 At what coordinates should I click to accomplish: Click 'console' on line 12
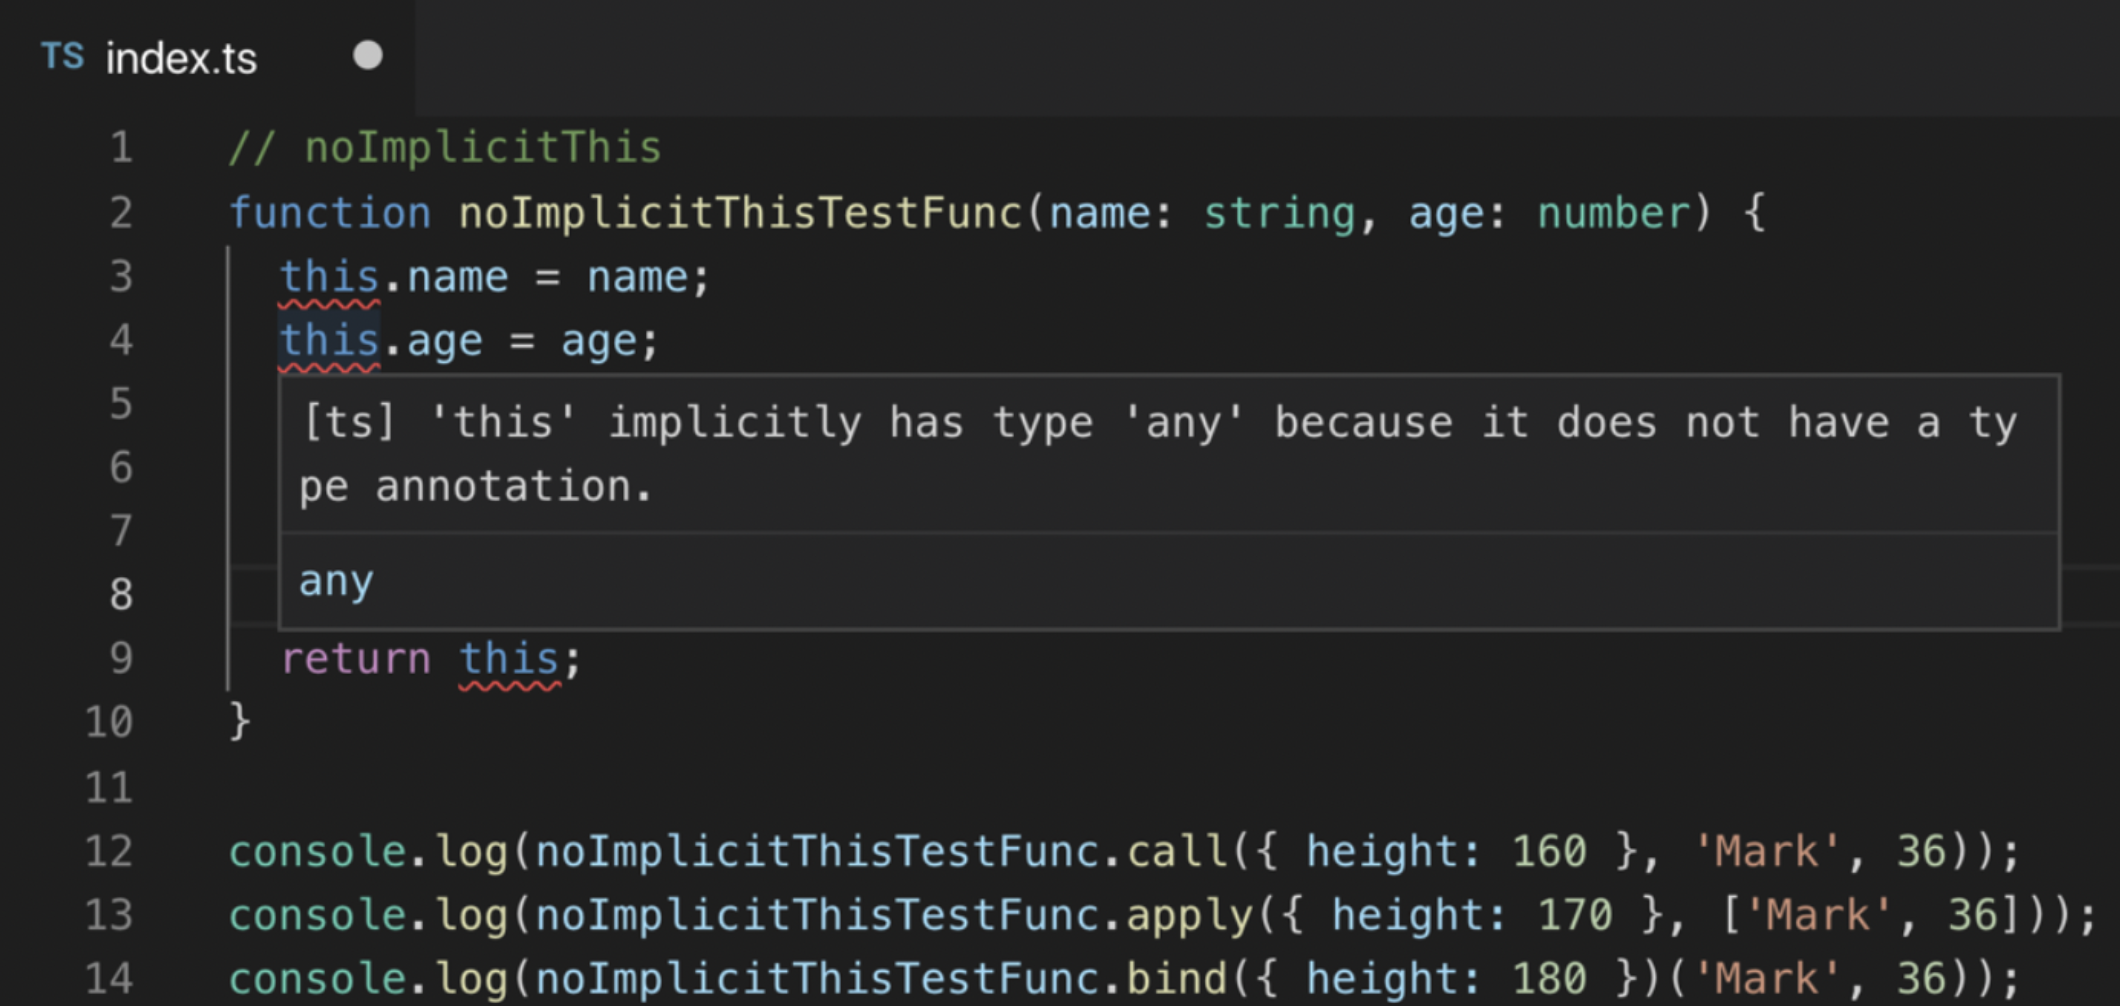click(317, 851)
